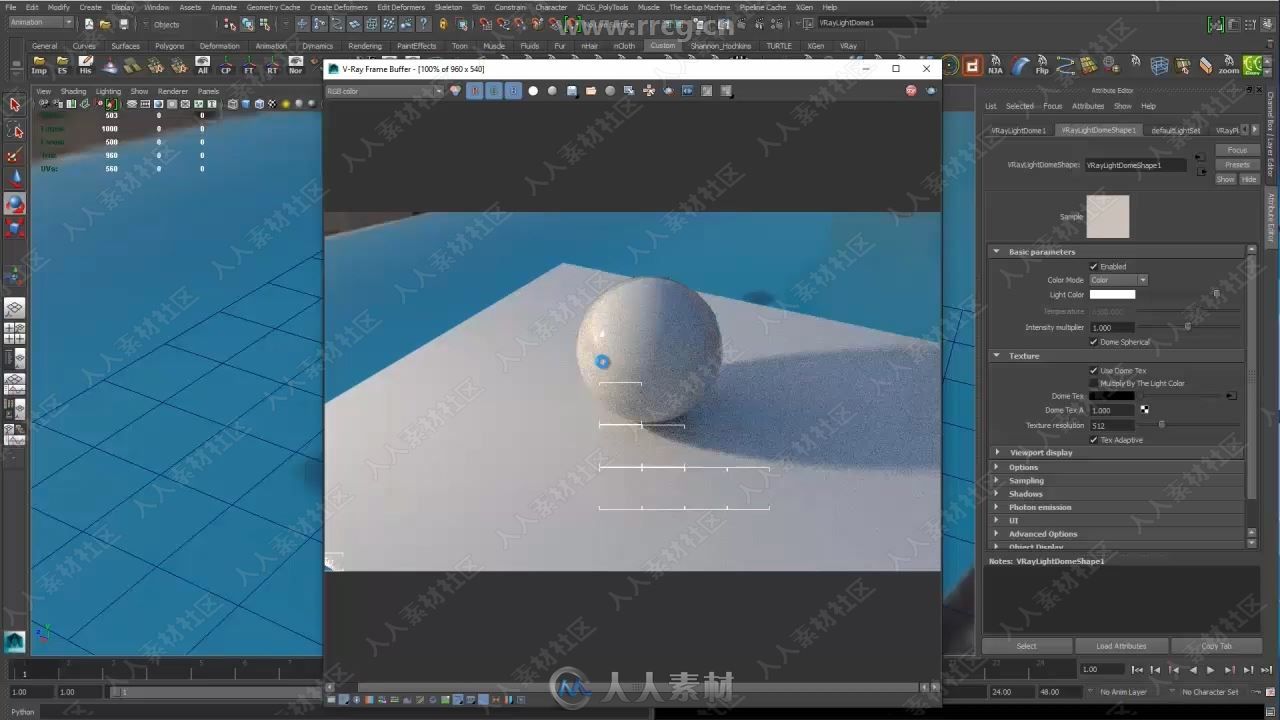
Task: Click the Imp shelf button
Action: point(39,66)
